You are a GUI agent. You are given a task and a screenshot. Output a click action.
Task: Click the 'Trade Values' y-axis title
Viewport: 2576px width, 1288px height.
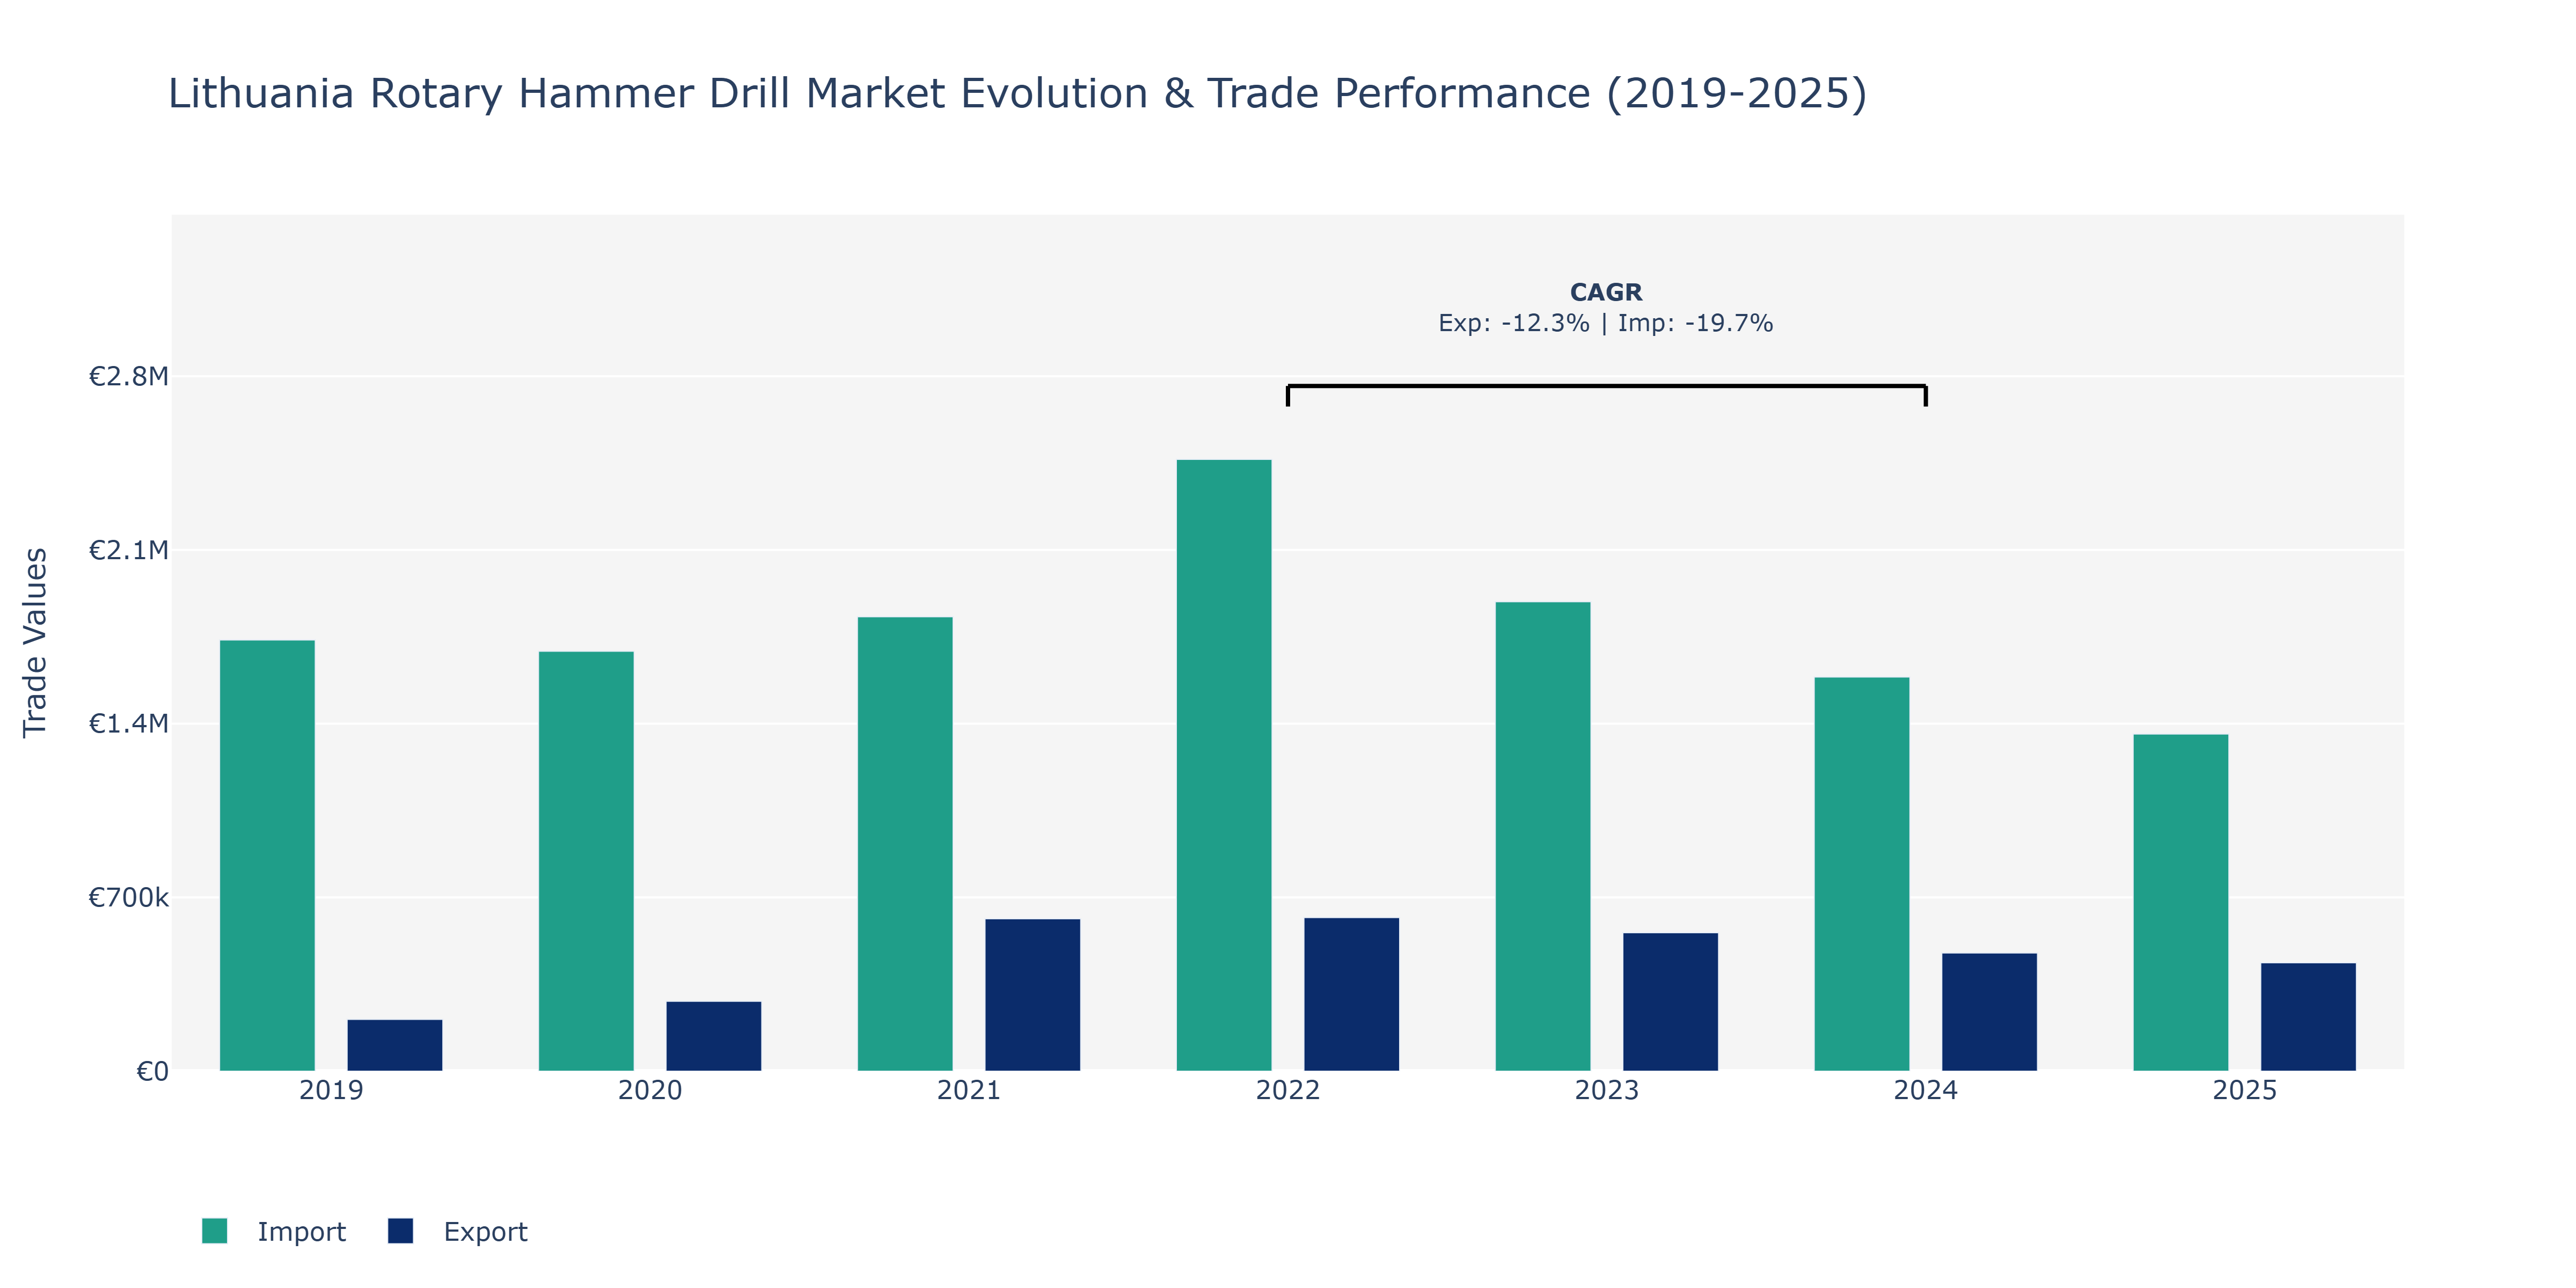[35, 642]
